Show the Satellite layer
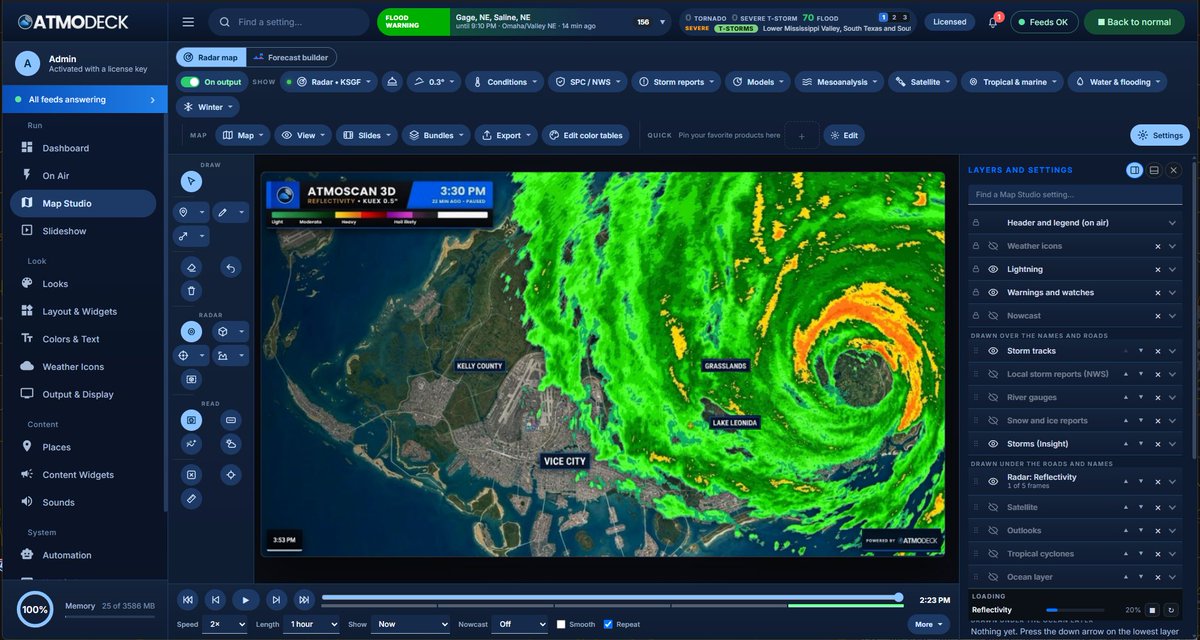This screenshot has width=1200, height=640. (x=993, y=507)
